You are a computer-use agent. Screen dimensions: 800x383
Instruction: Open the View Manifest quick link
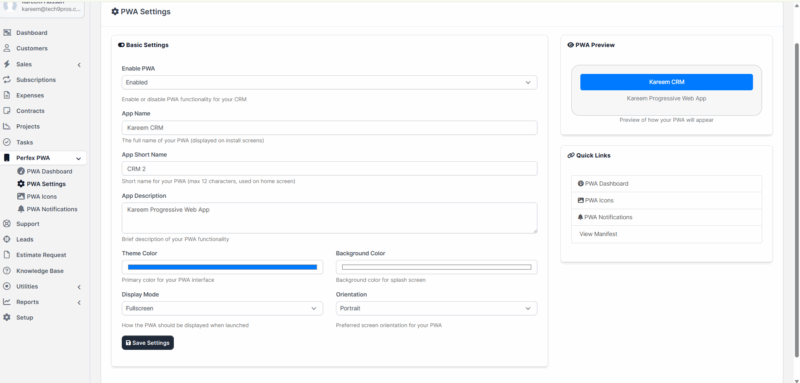[x=666, y=234]
